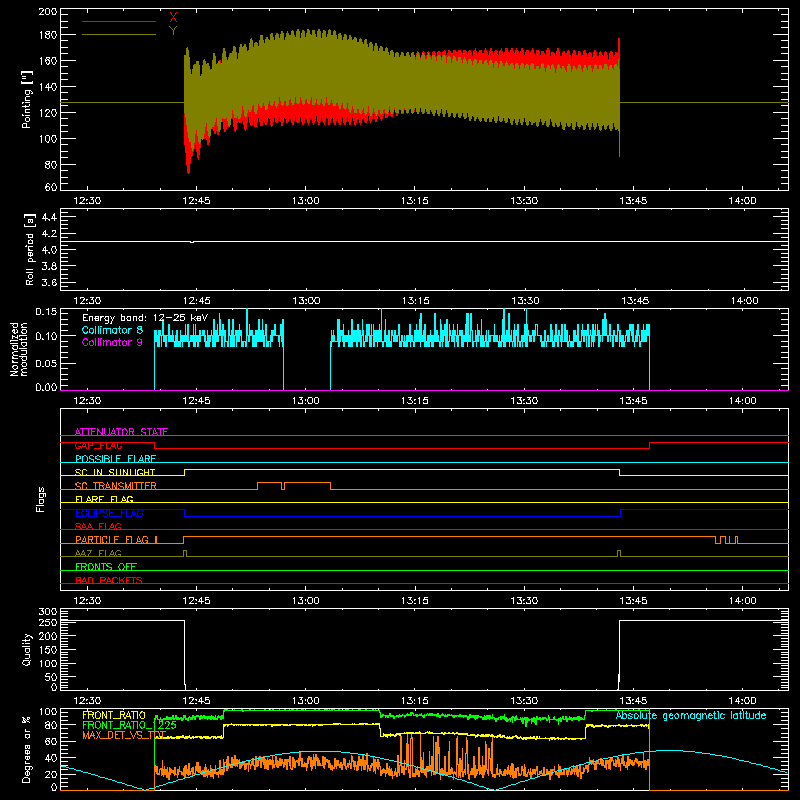
Task: Click the magenta 'Collimator 9' legend entry
Action: point(112,342)
